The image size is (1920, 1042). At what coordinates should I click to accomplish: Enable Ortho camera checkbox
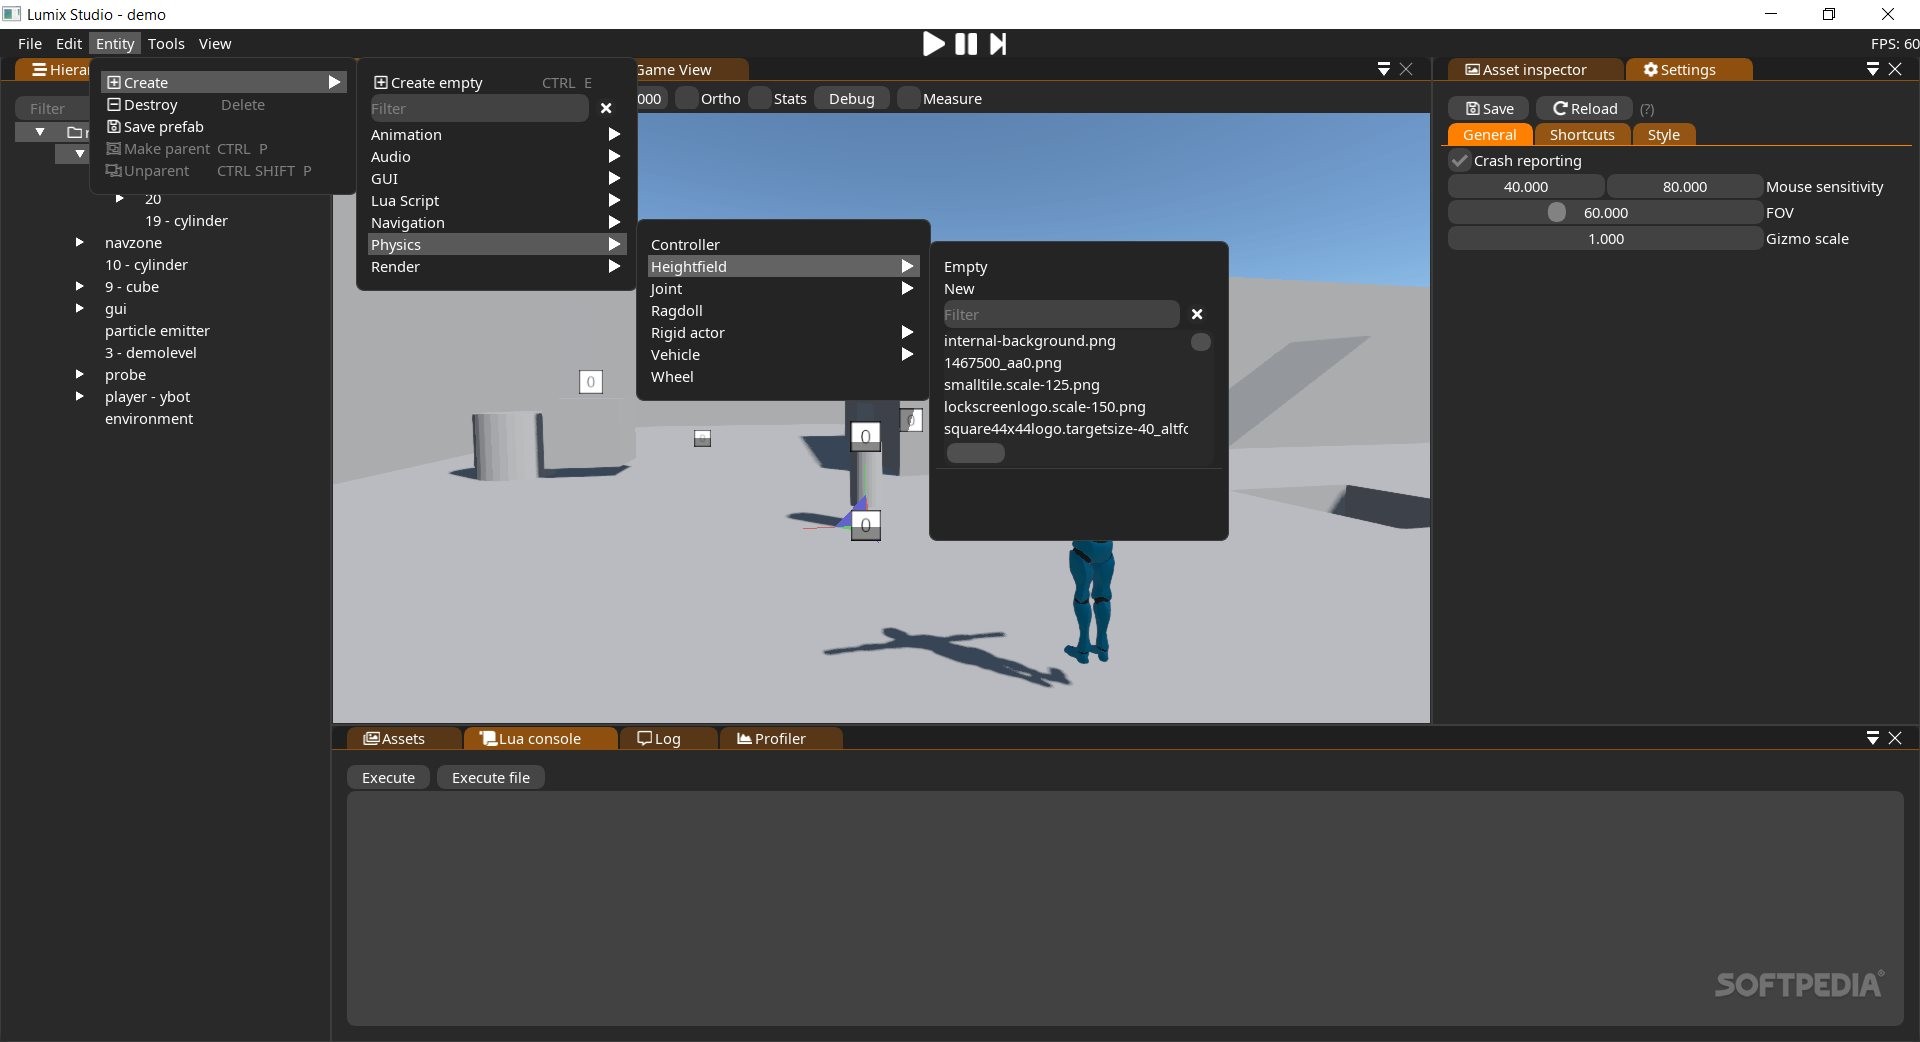tap(686, 98)
